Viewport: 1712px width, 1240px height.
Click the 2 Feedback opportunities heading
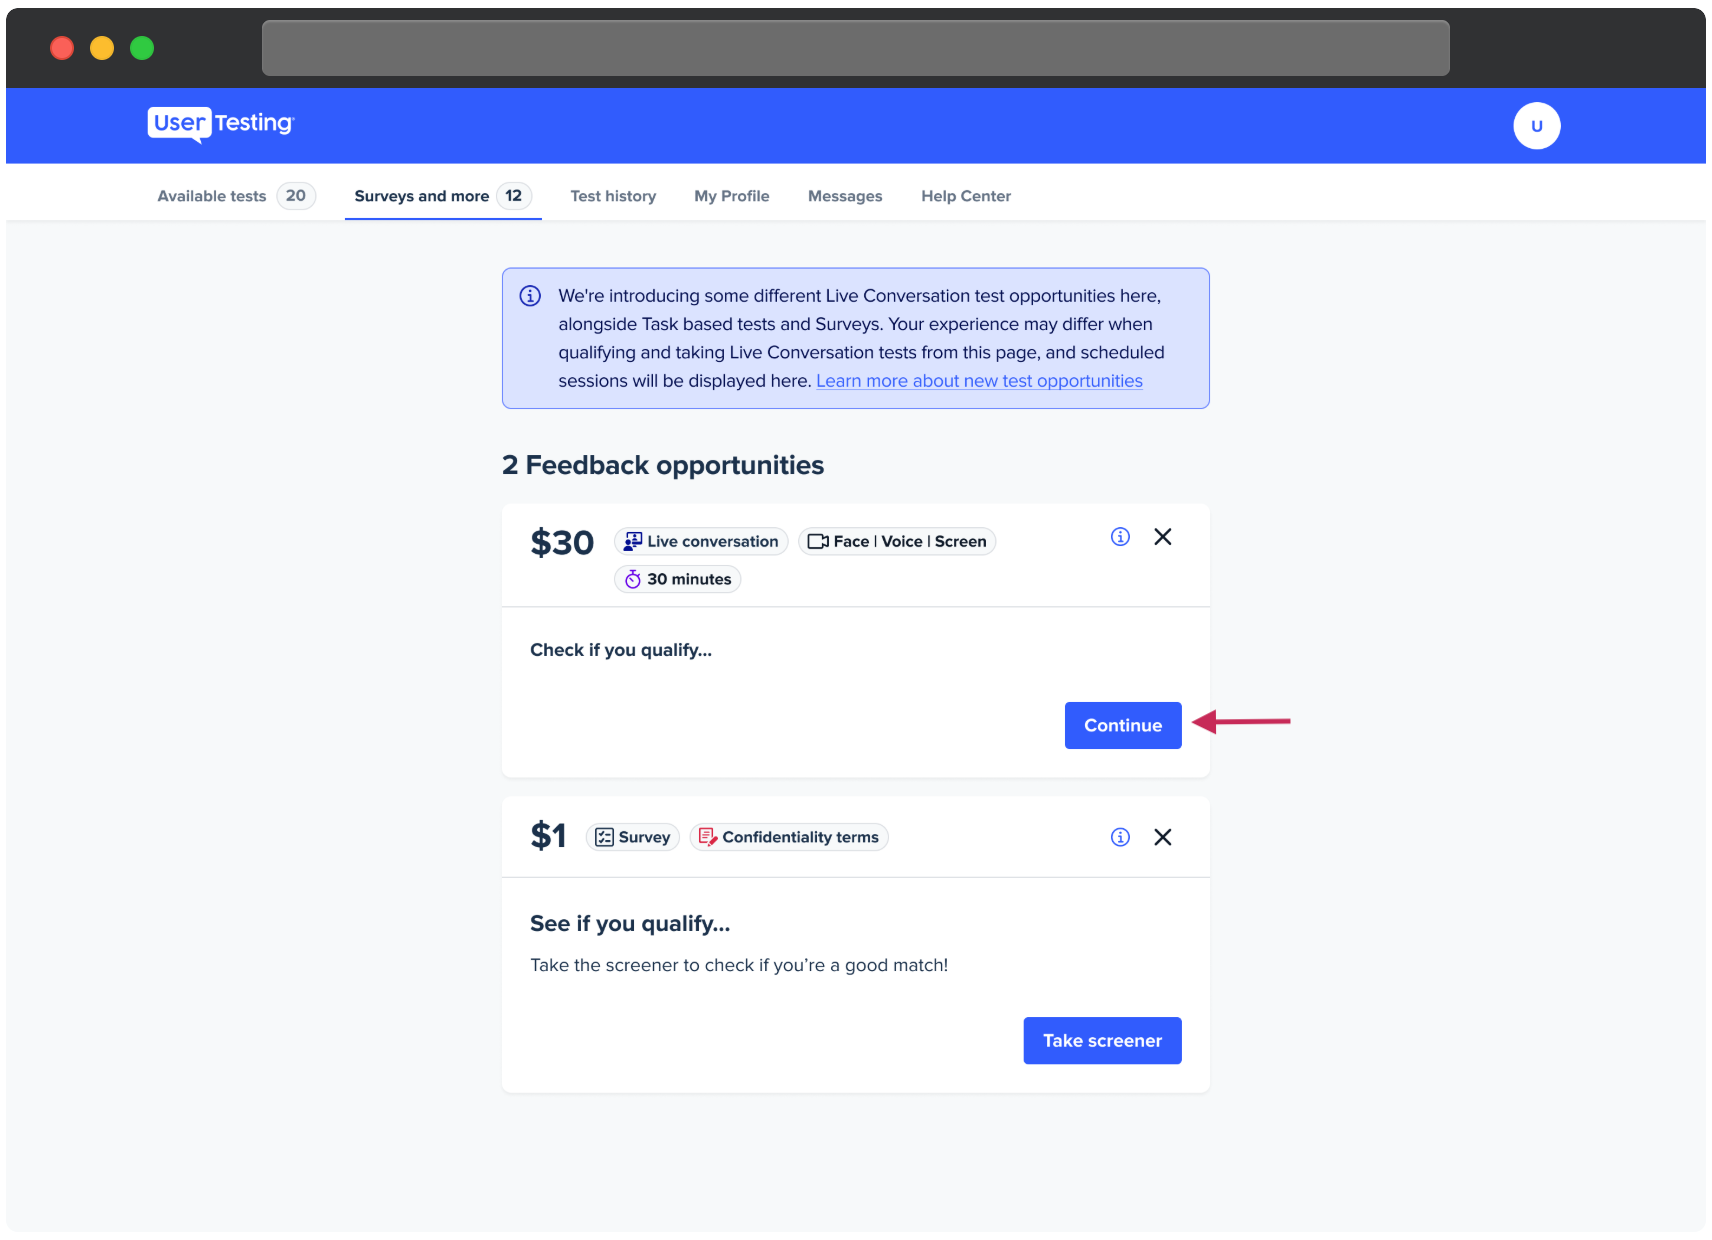[x=663, y=465]
